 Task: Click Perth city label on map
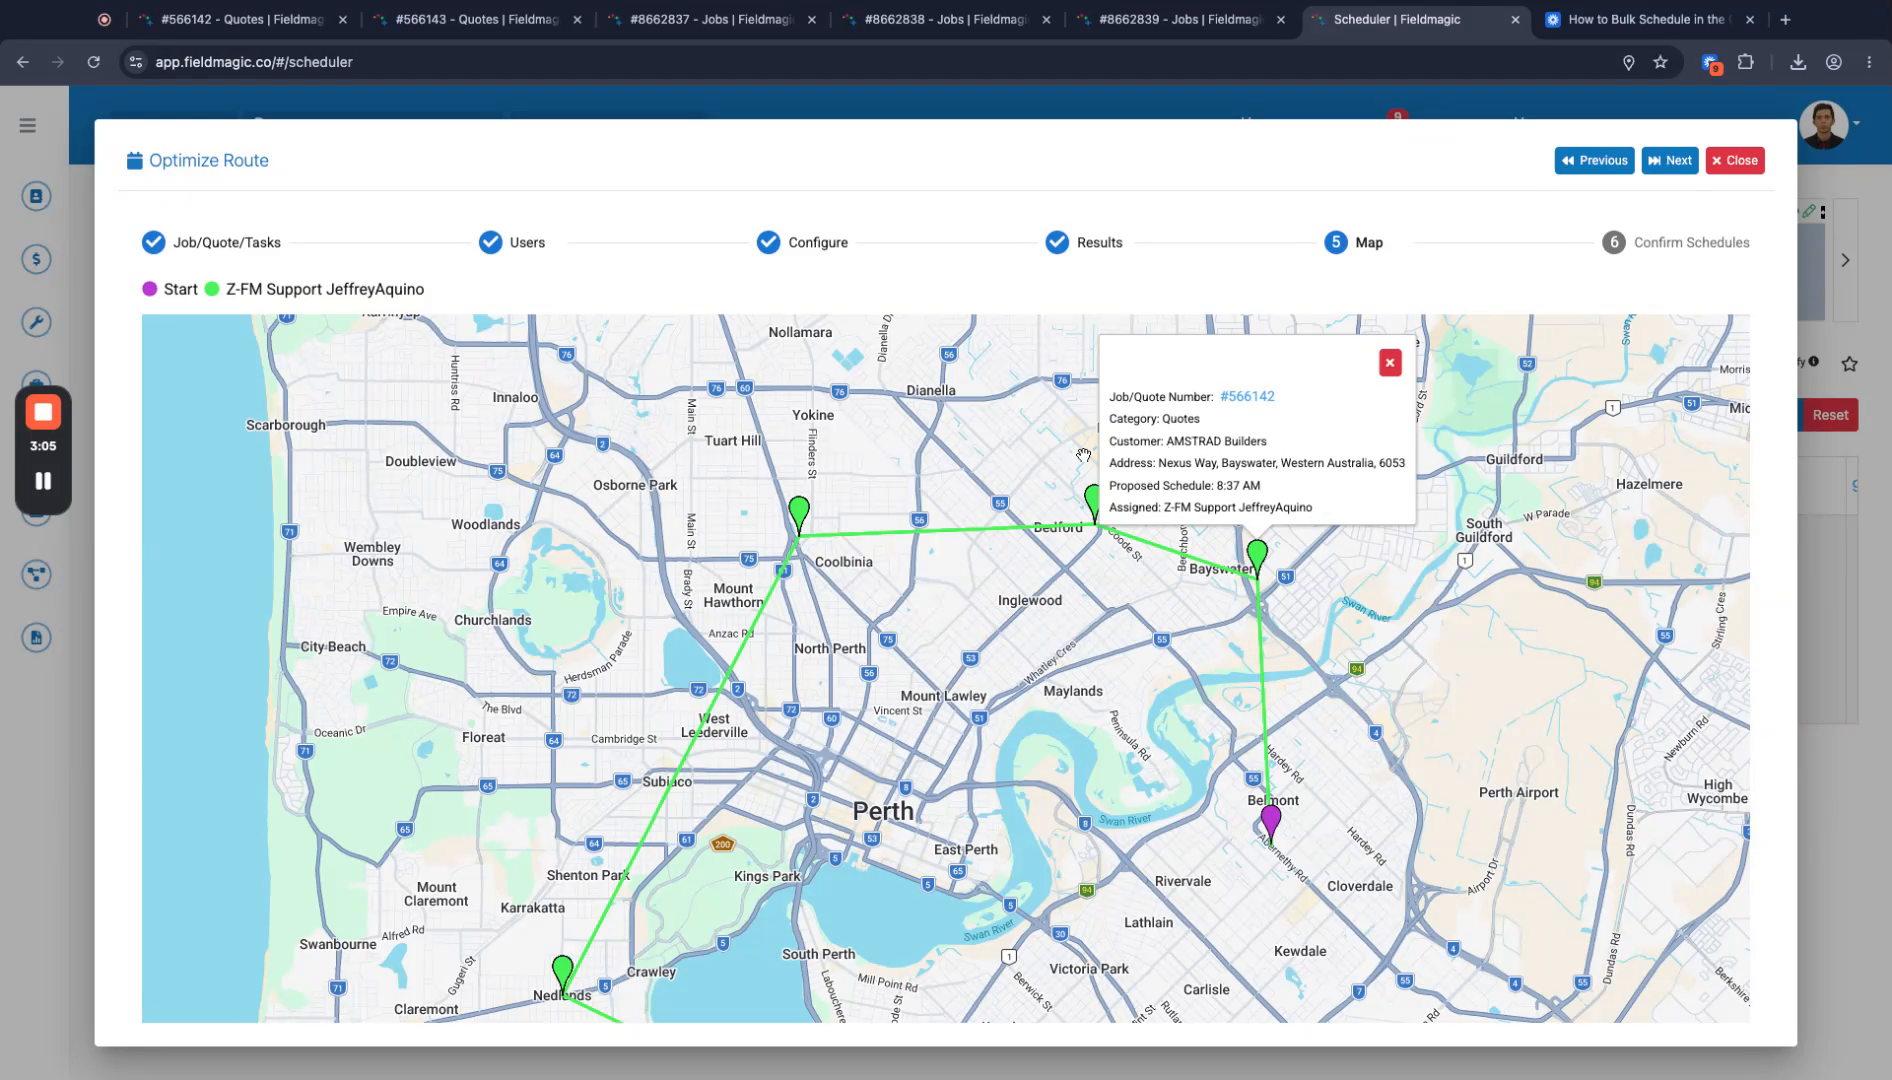pos(883,811)
